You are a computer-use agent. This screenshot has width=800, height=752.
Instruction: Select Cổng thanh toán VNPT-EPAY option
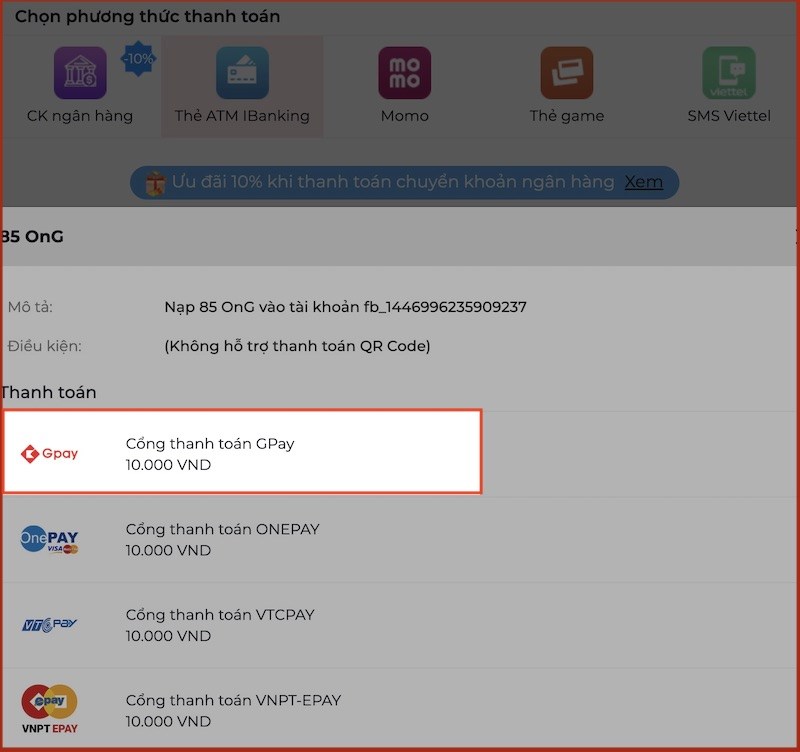pos(400,710)
